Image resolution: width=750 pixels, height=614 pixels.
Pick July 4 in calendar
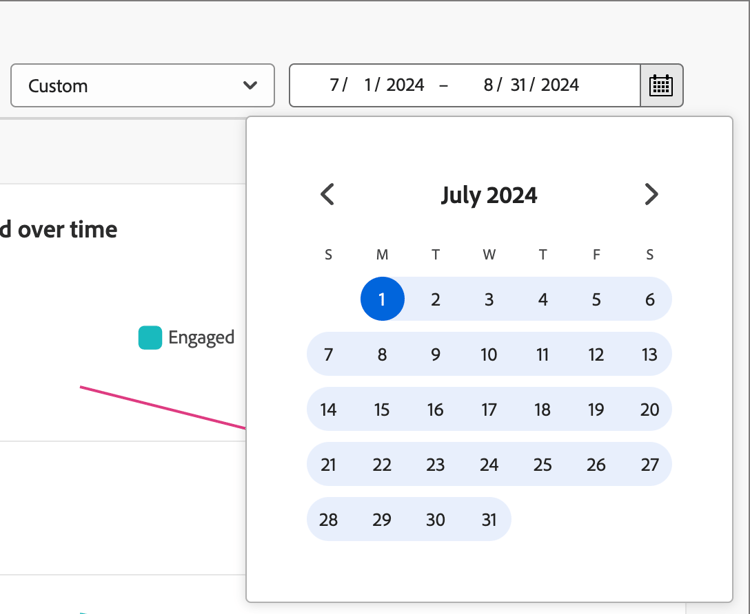coord(542,299)
